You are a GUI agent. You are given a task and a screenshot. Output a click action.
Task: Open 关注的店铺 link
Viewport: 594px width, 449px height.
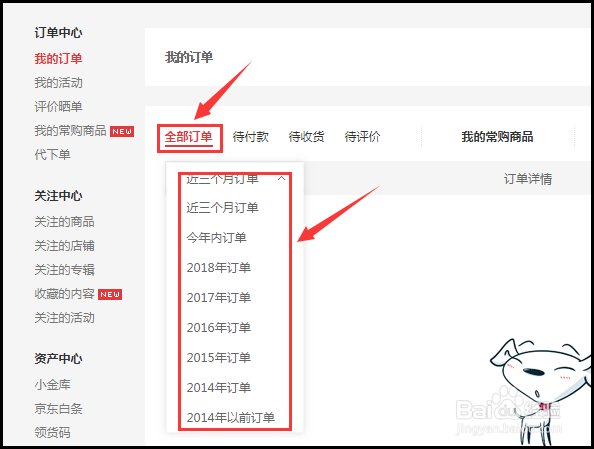[64, 246]
